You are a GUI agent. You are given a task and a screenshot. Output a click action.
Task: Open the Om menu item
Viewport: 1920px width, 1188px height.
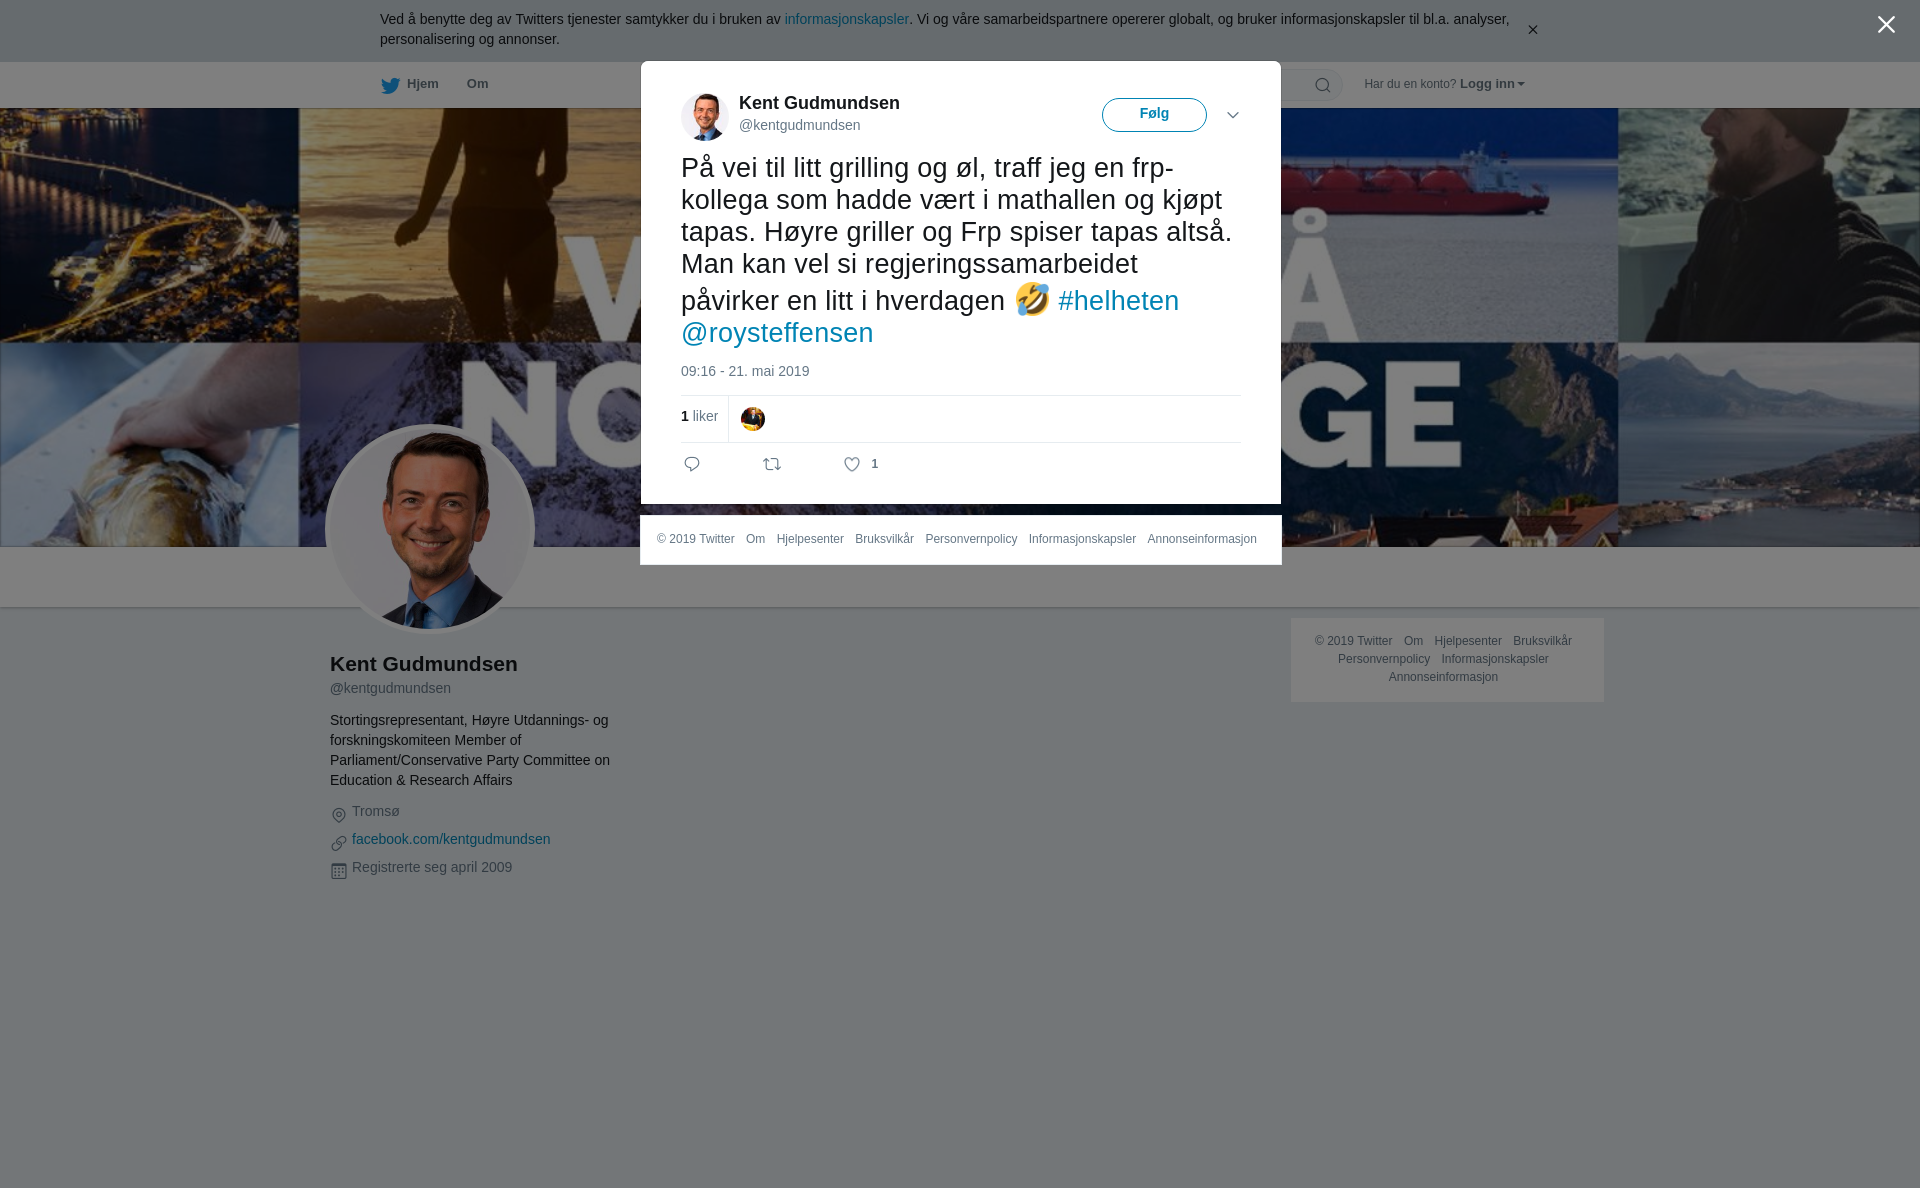[478, 84]
